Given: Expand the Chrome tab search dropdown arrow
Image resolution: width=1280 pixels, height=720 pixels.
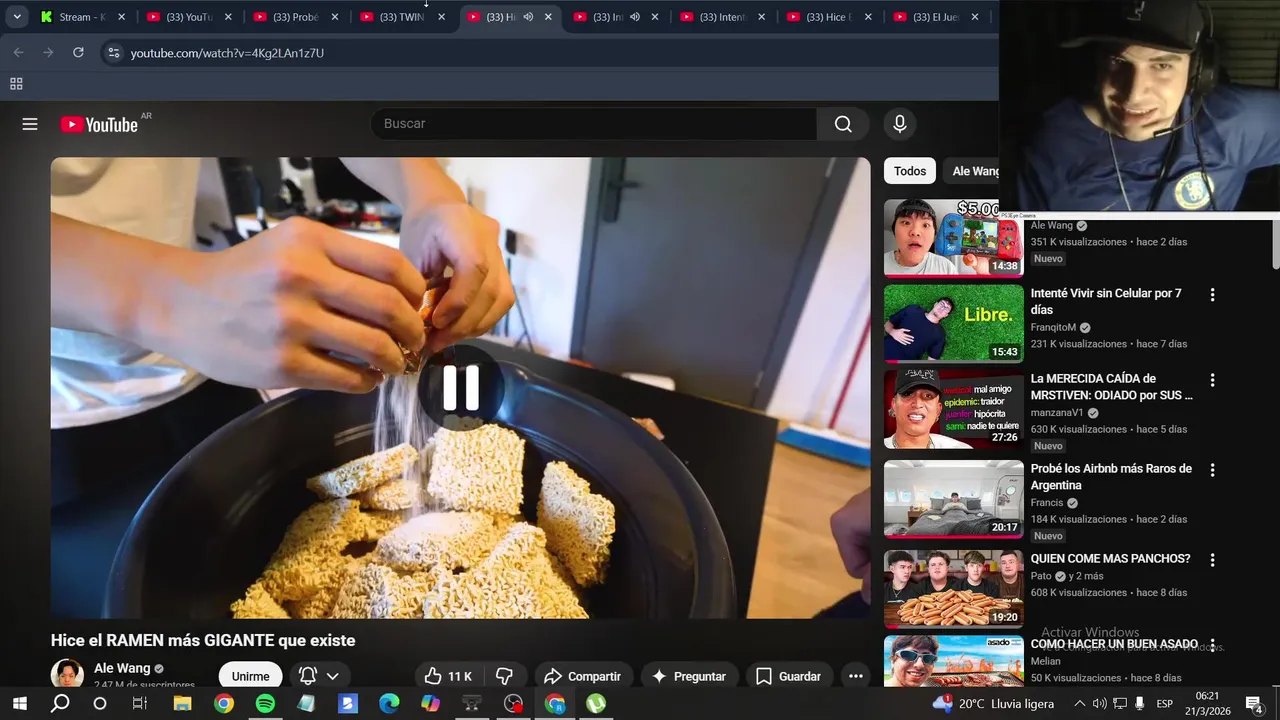Looking at the screenshot, I should pyautogui.click(x=17, y=17).
